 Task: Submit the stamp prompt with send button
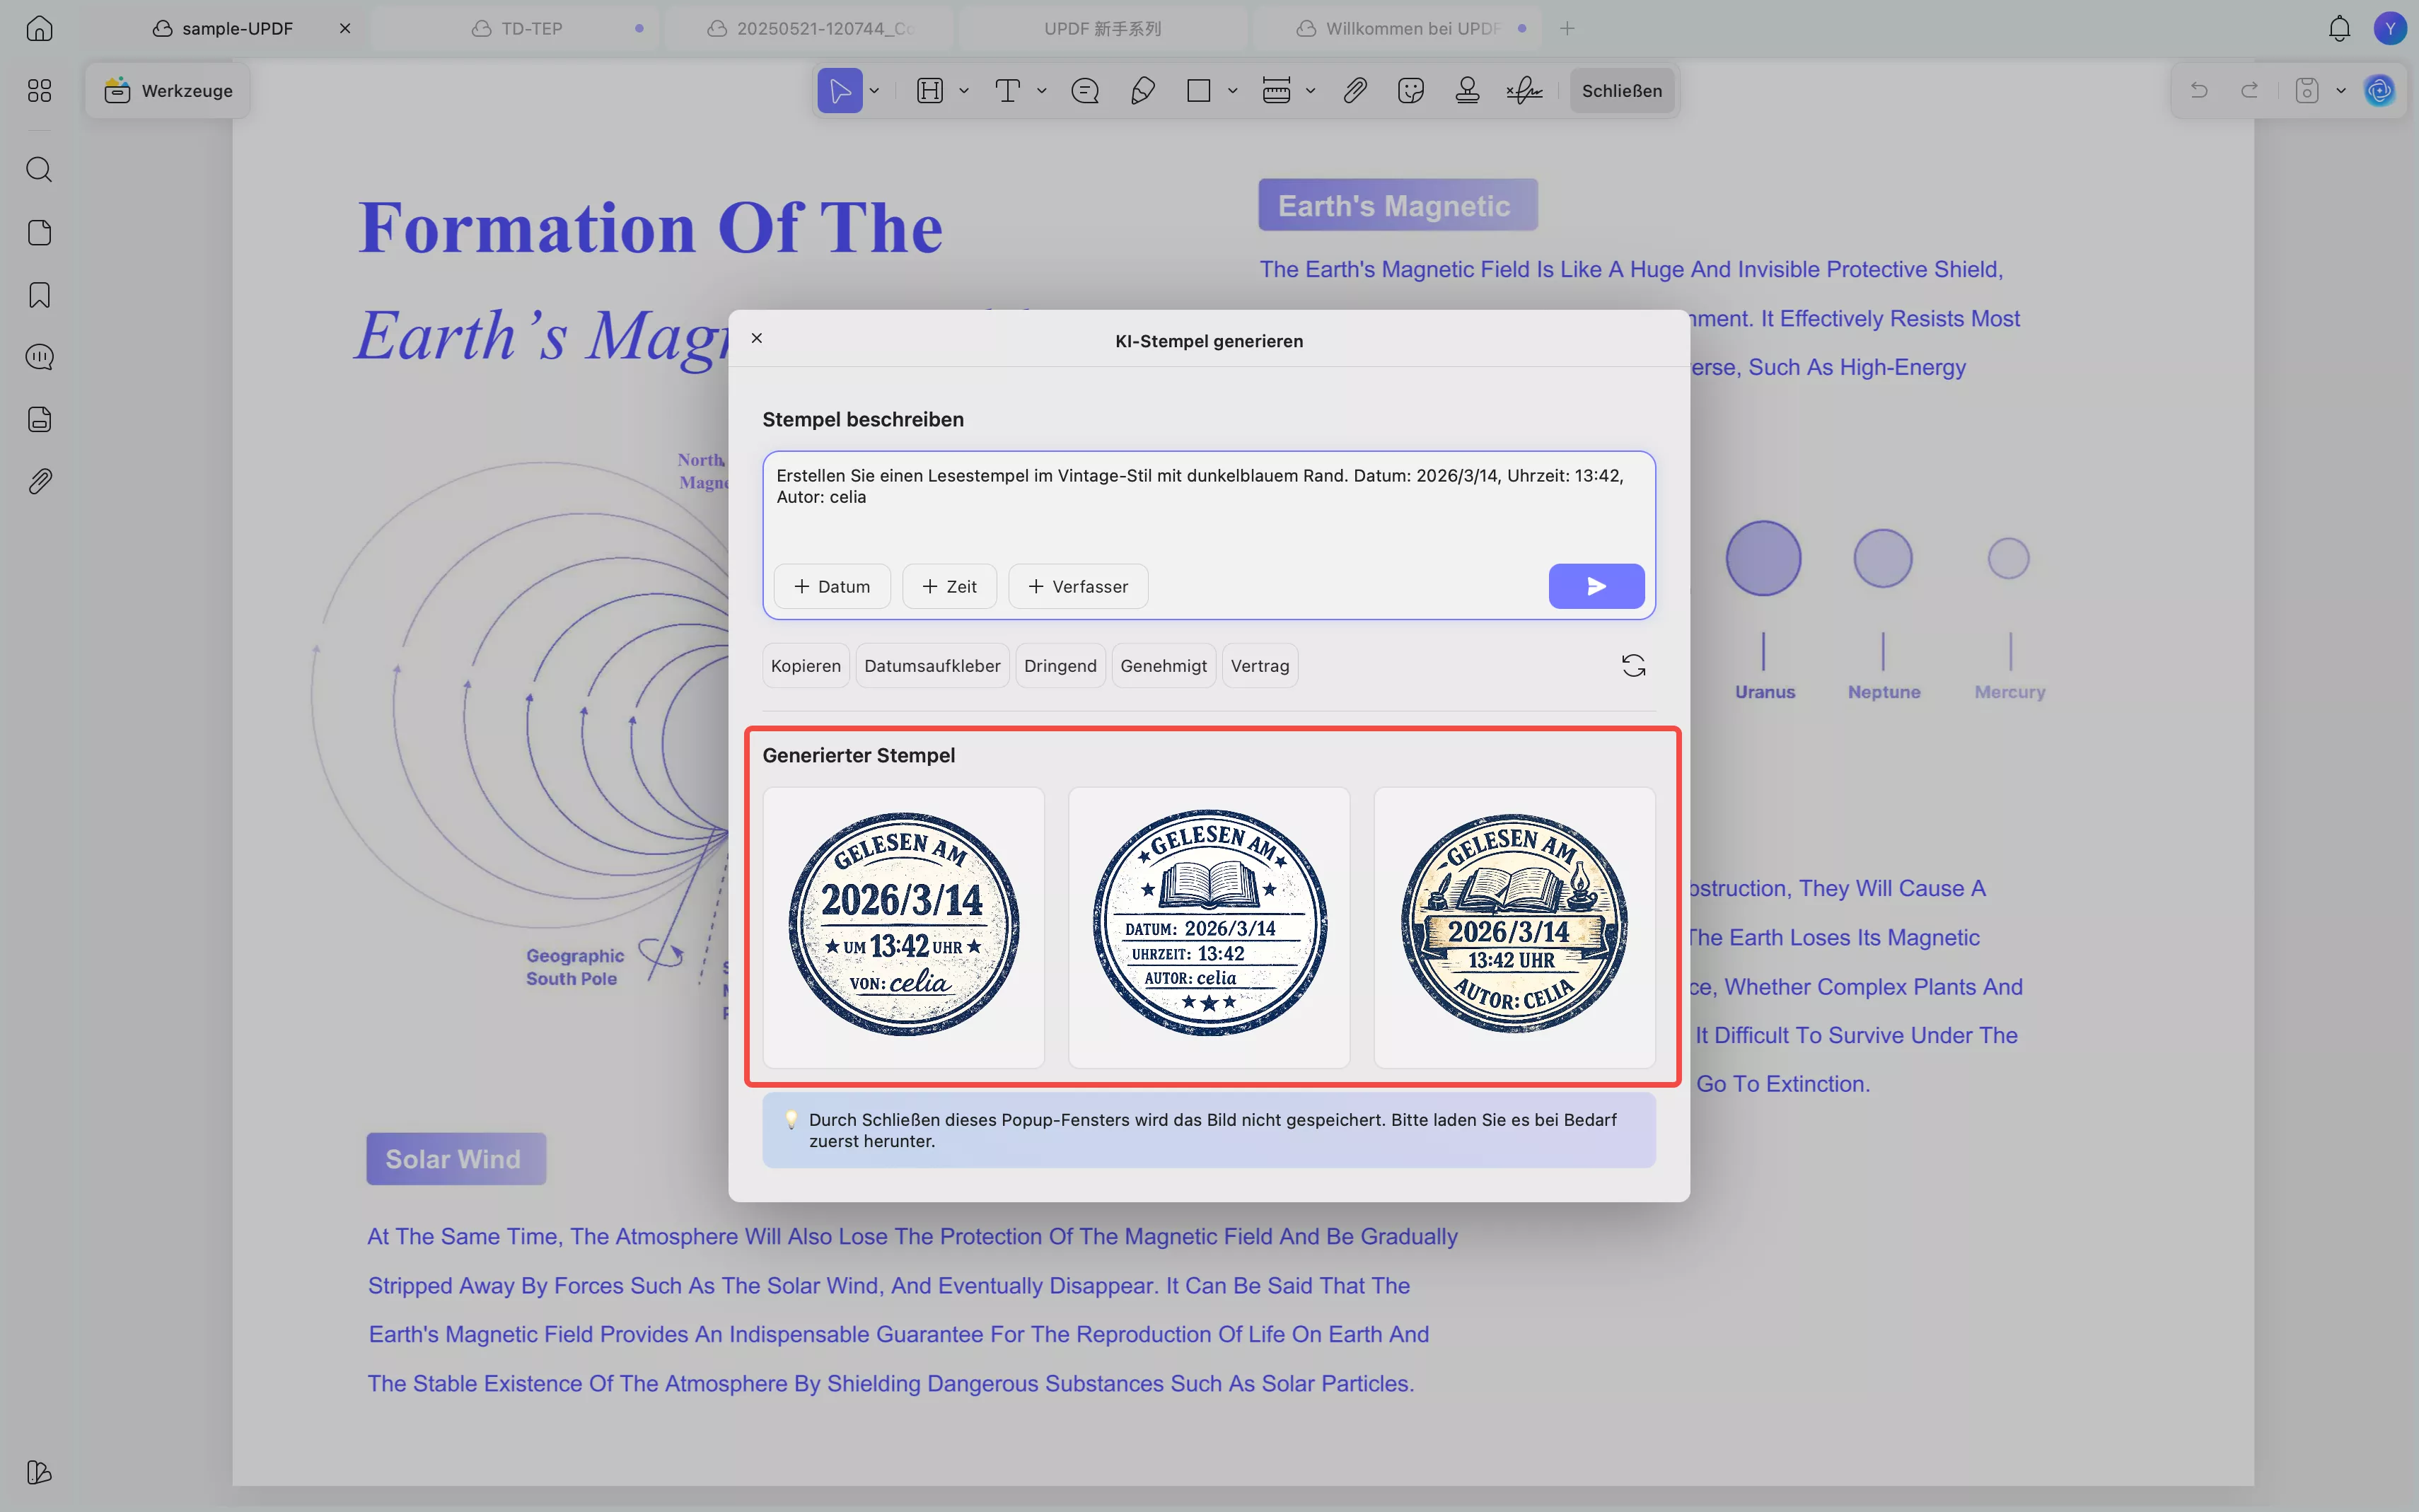pos(1596,586)
